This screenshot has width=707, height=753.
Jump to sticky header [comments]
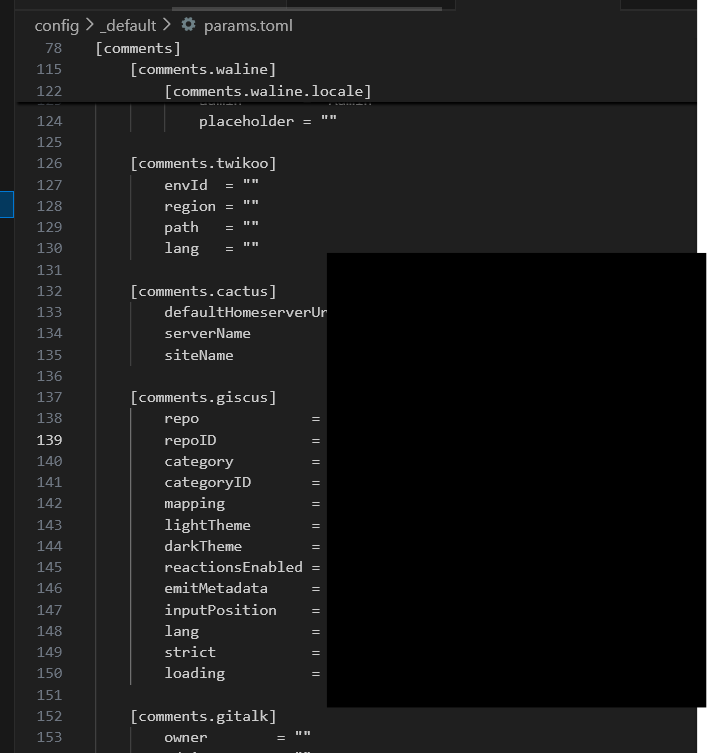138,48
